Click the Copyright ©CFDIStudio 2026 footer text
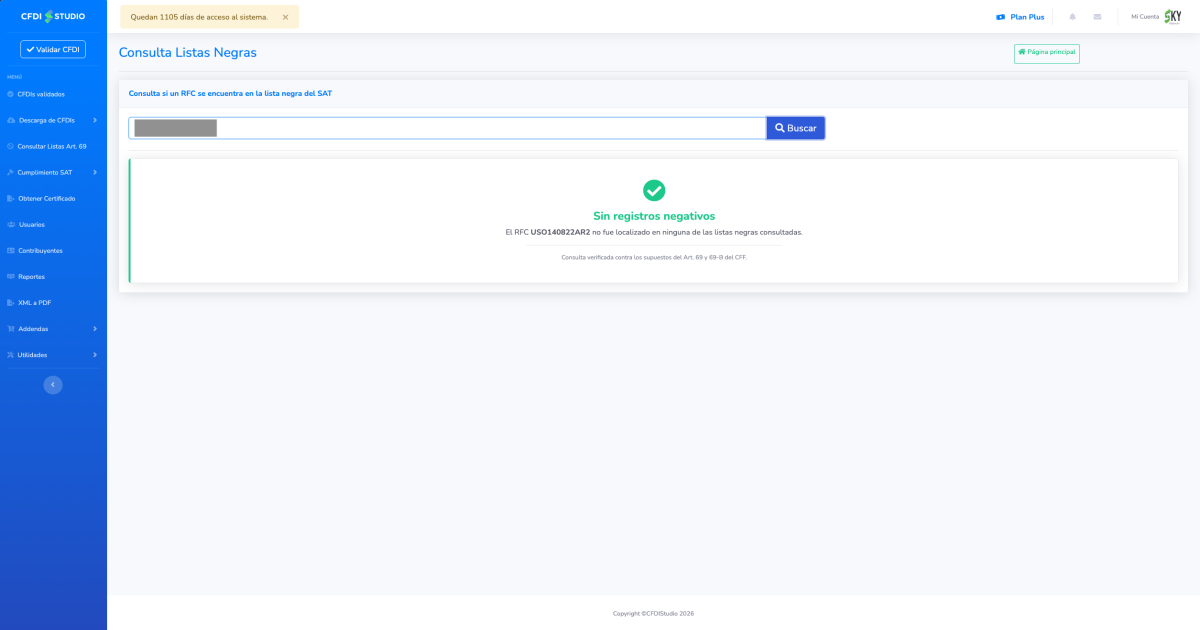Viewport: 1200px width, 630px height. coord(653,613)
